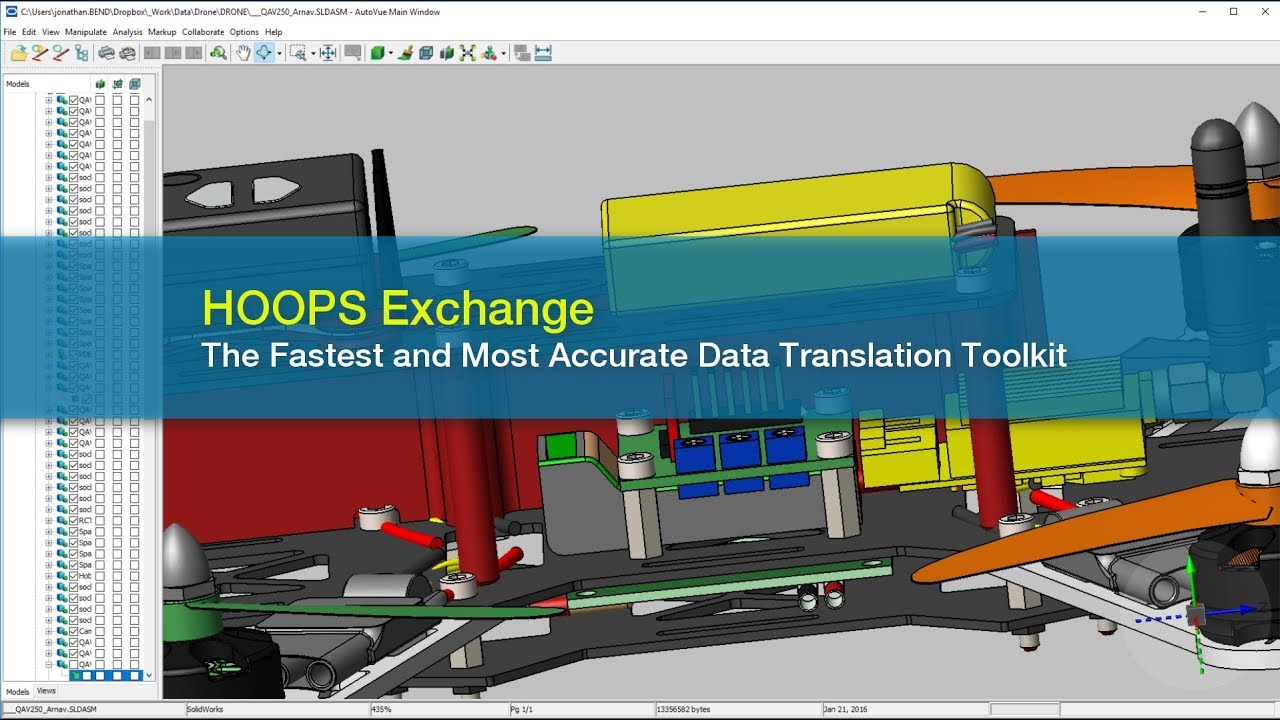Open the Rotate tool dropdown arrow
Image resolution: width=1280 pixels, height=720 pixels.
[x=279, y=53]
